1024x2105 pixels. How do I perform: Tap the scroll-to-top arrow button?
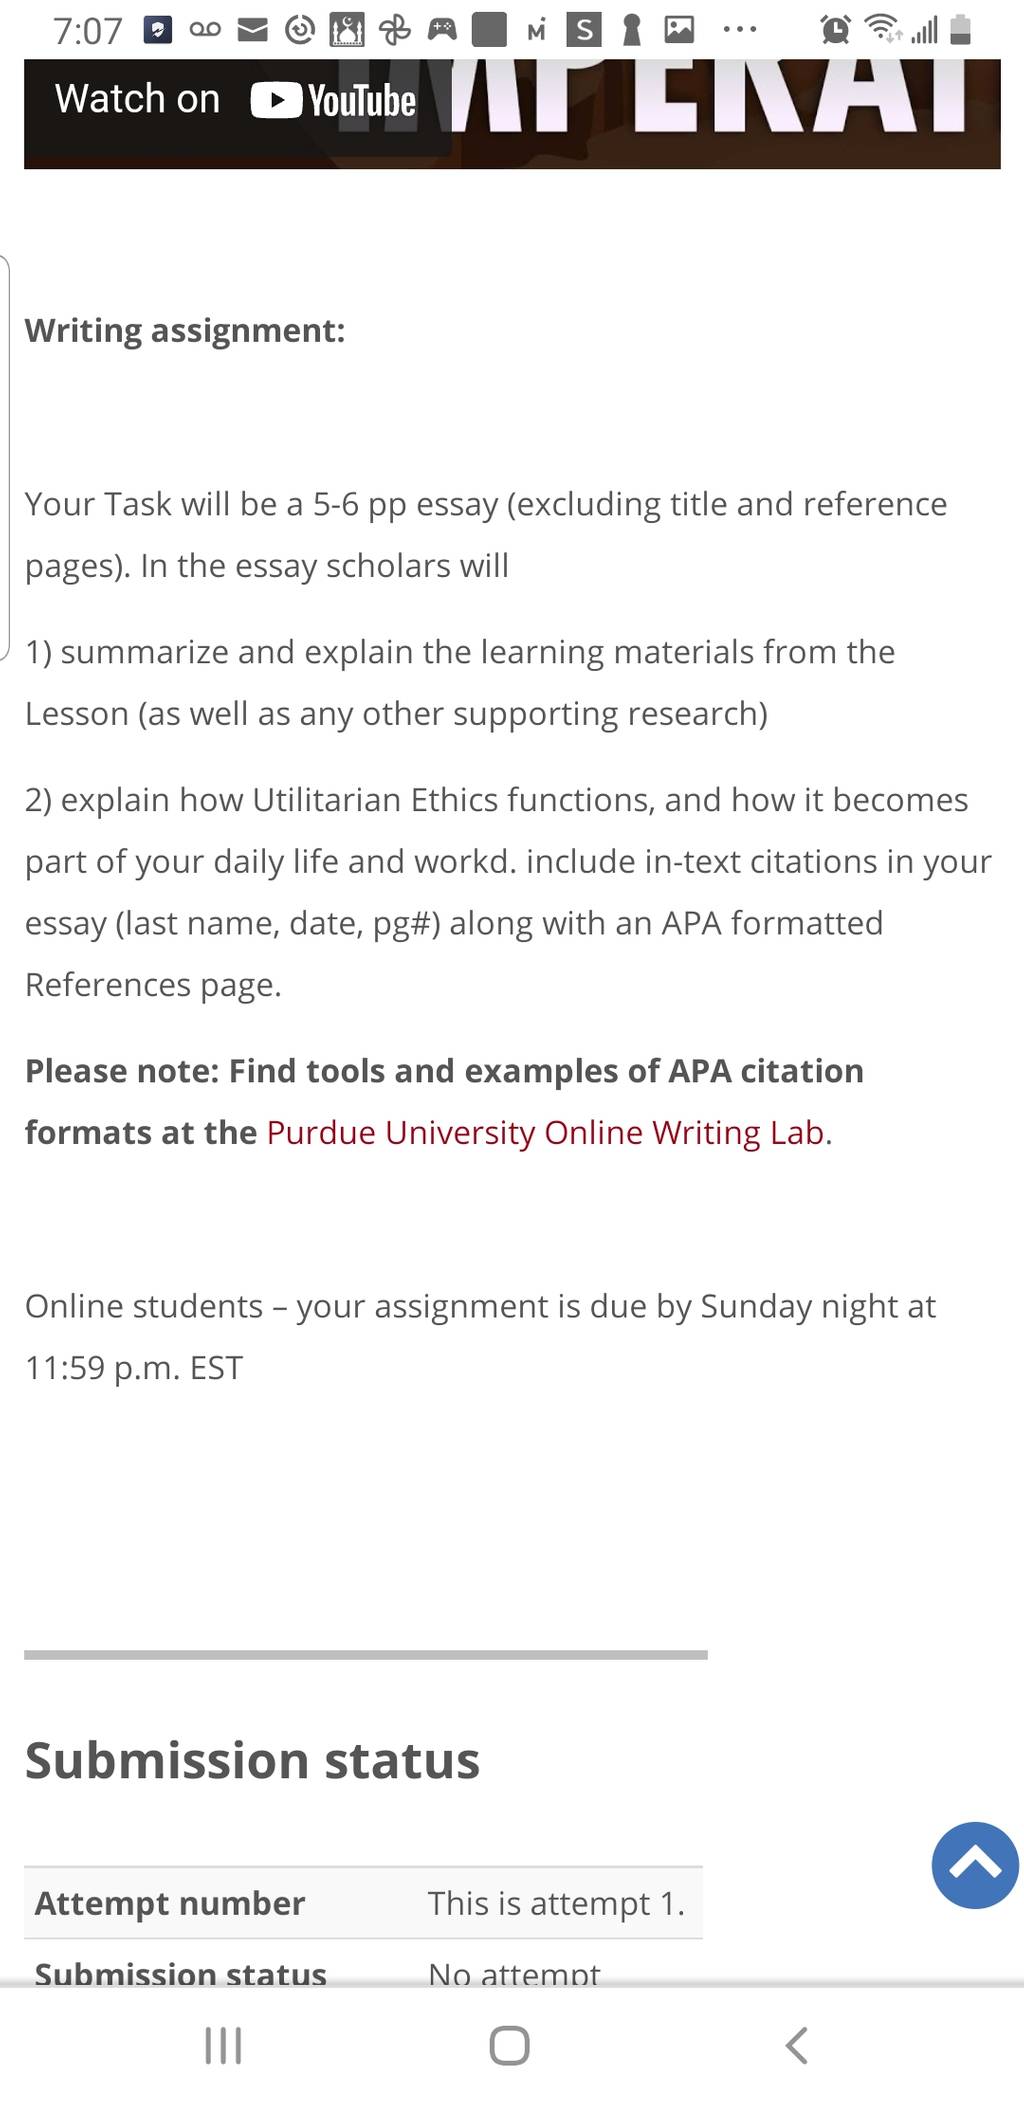click(x=975, y=1865)
